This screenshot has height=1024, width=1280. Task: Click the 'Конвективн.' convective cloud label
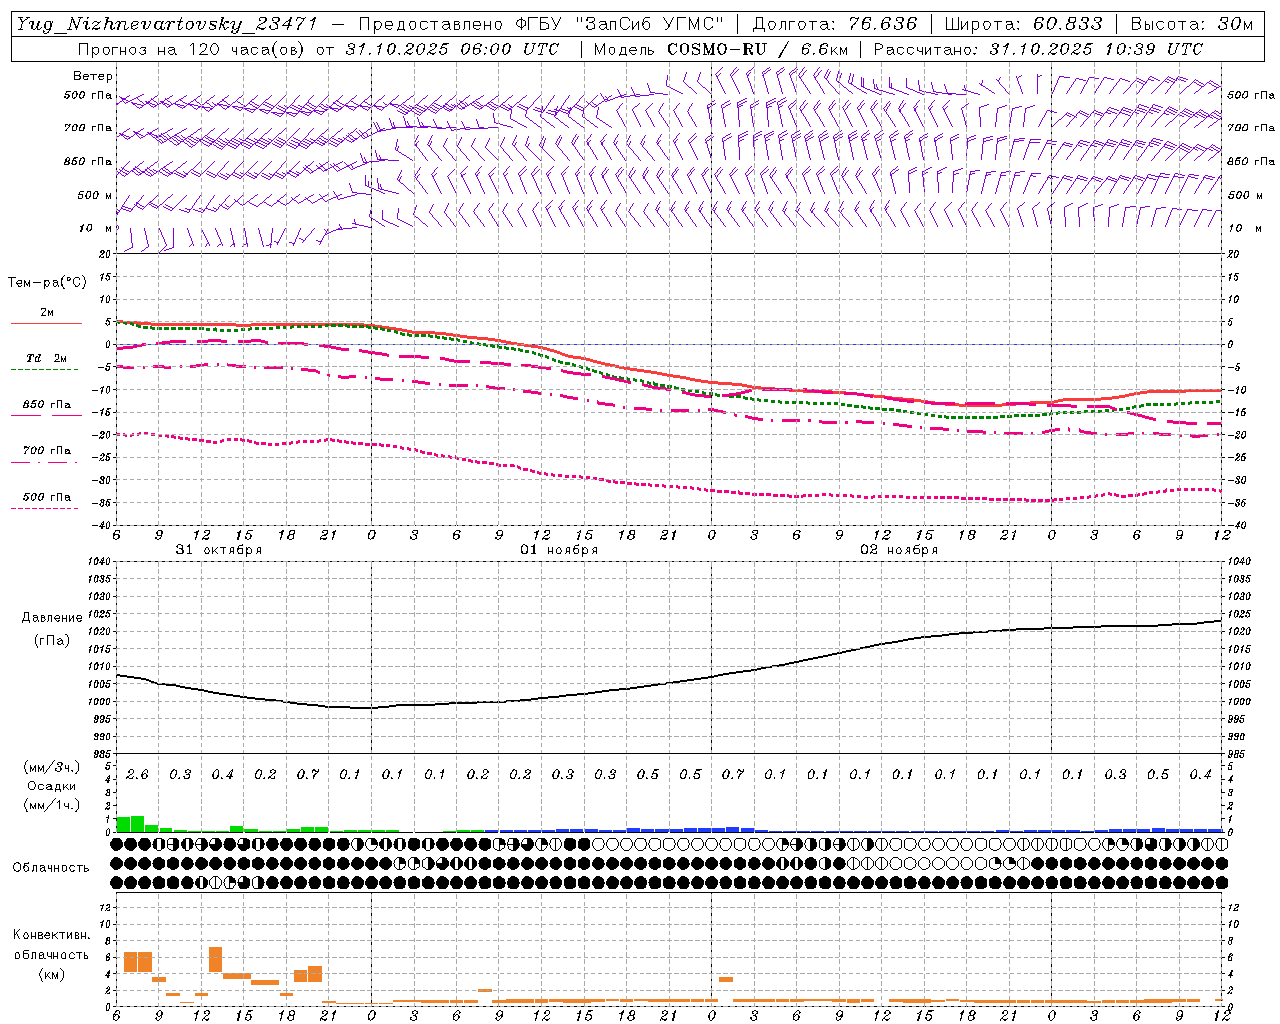pyautogui.click(x=51, y=935)
